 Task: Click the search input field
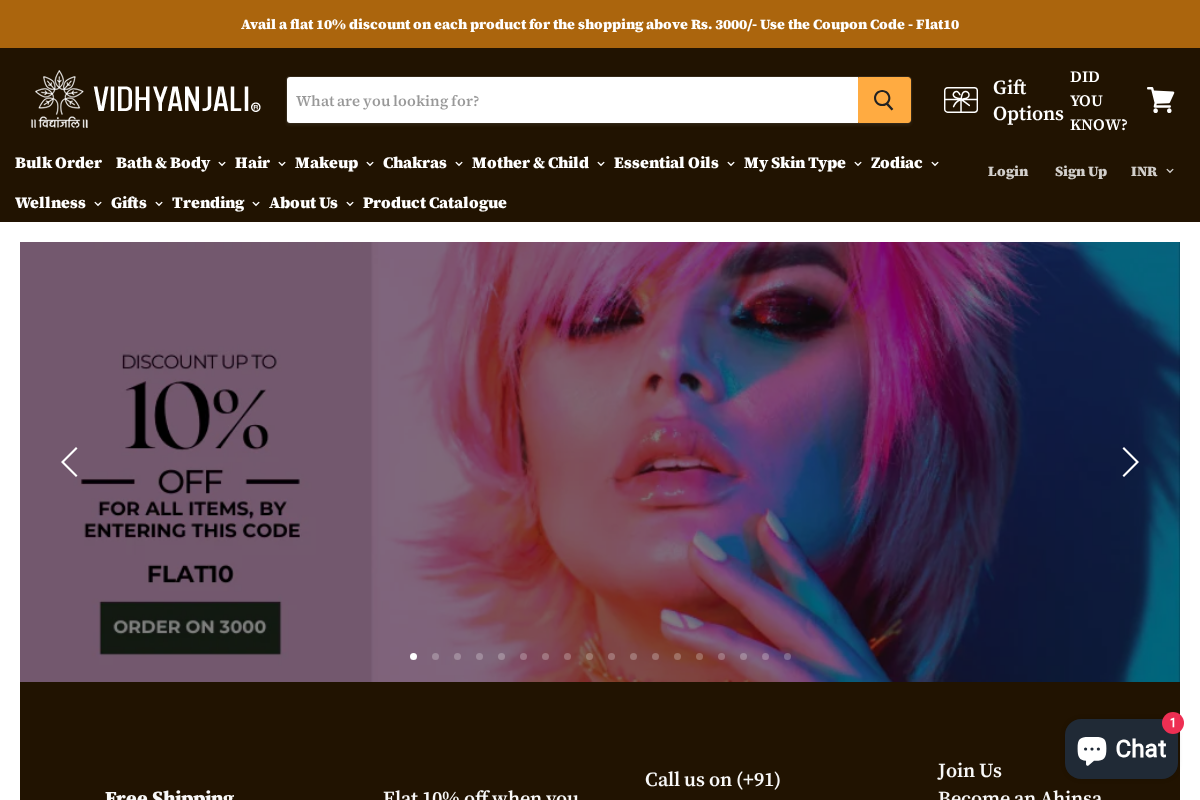572,100
